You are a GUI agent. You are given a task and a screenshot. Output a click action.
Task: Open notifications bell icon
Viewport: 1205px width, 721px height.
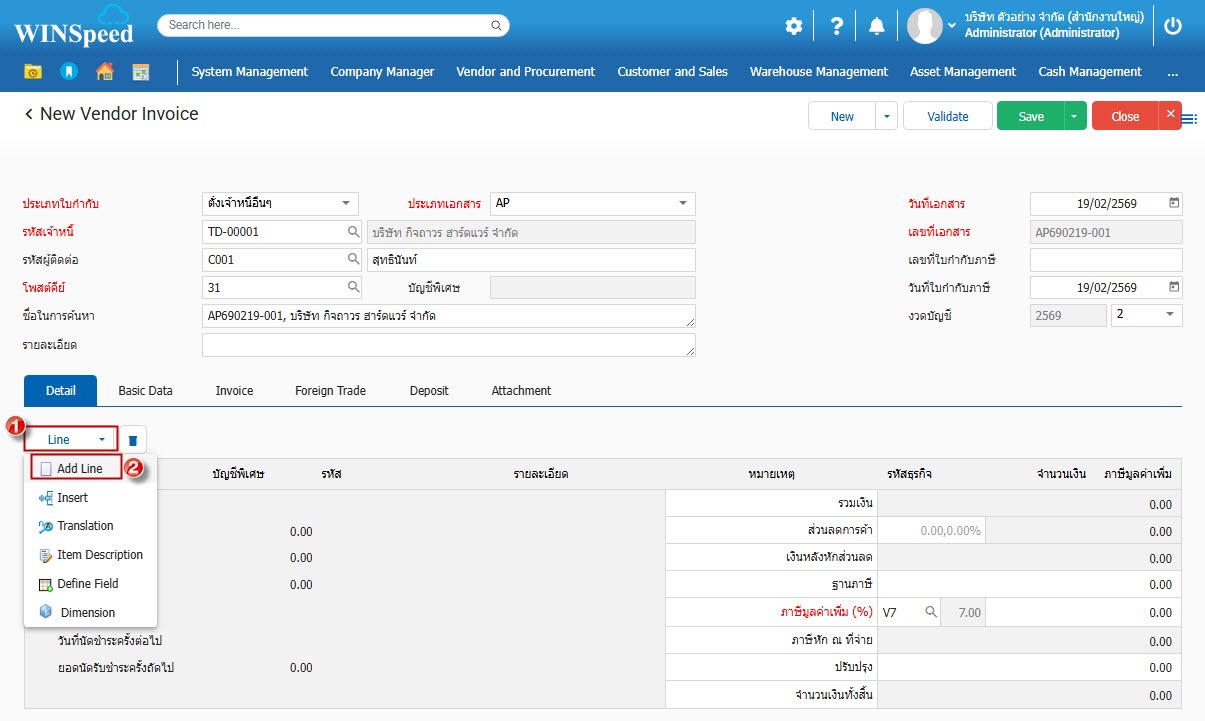(x=876, y=27)
